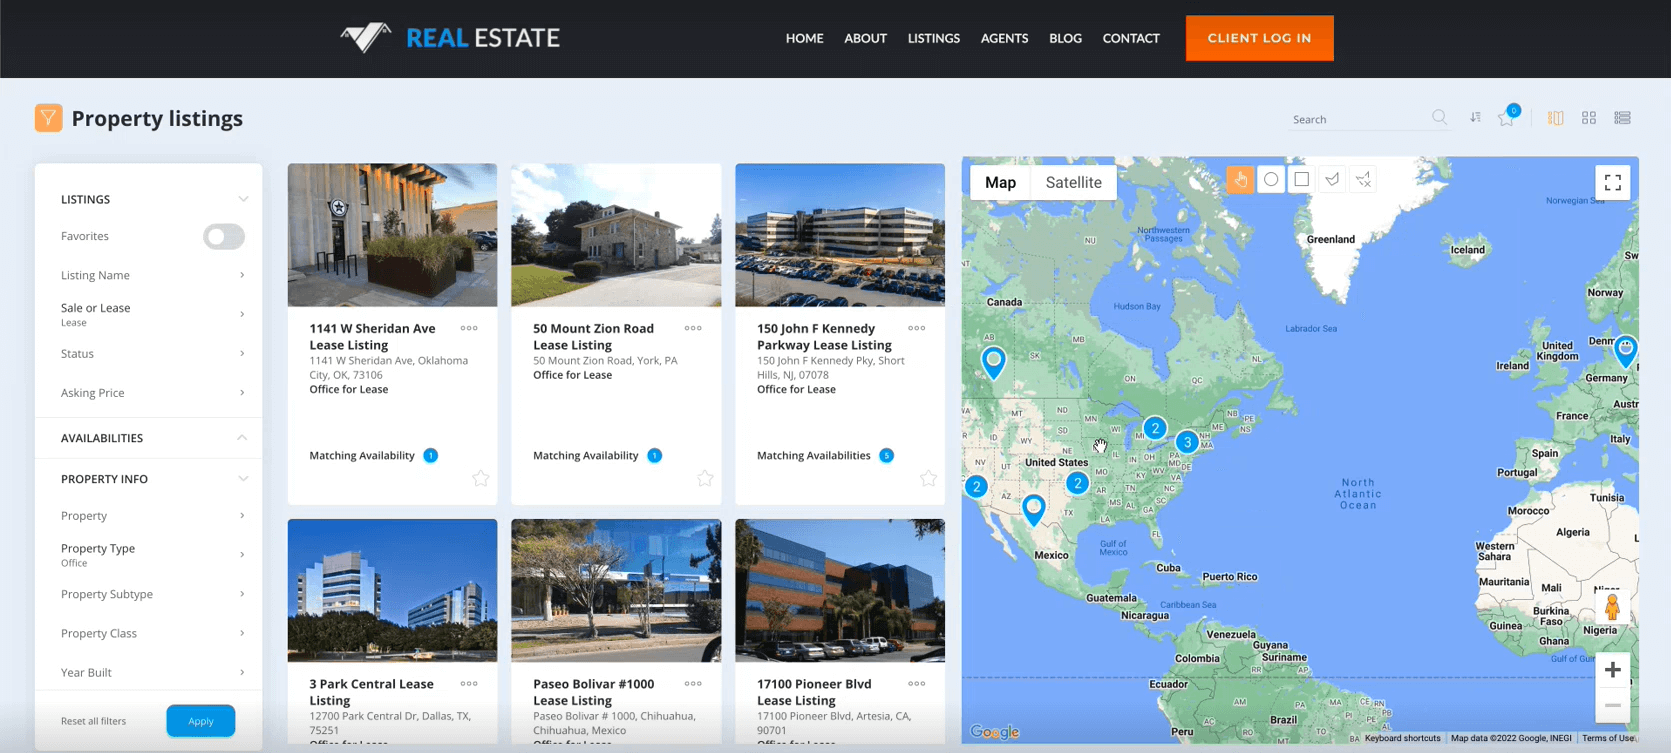The image size is (1671, 753).
Task: Zoom in the map with plus button
Action: coord(1612,670)
